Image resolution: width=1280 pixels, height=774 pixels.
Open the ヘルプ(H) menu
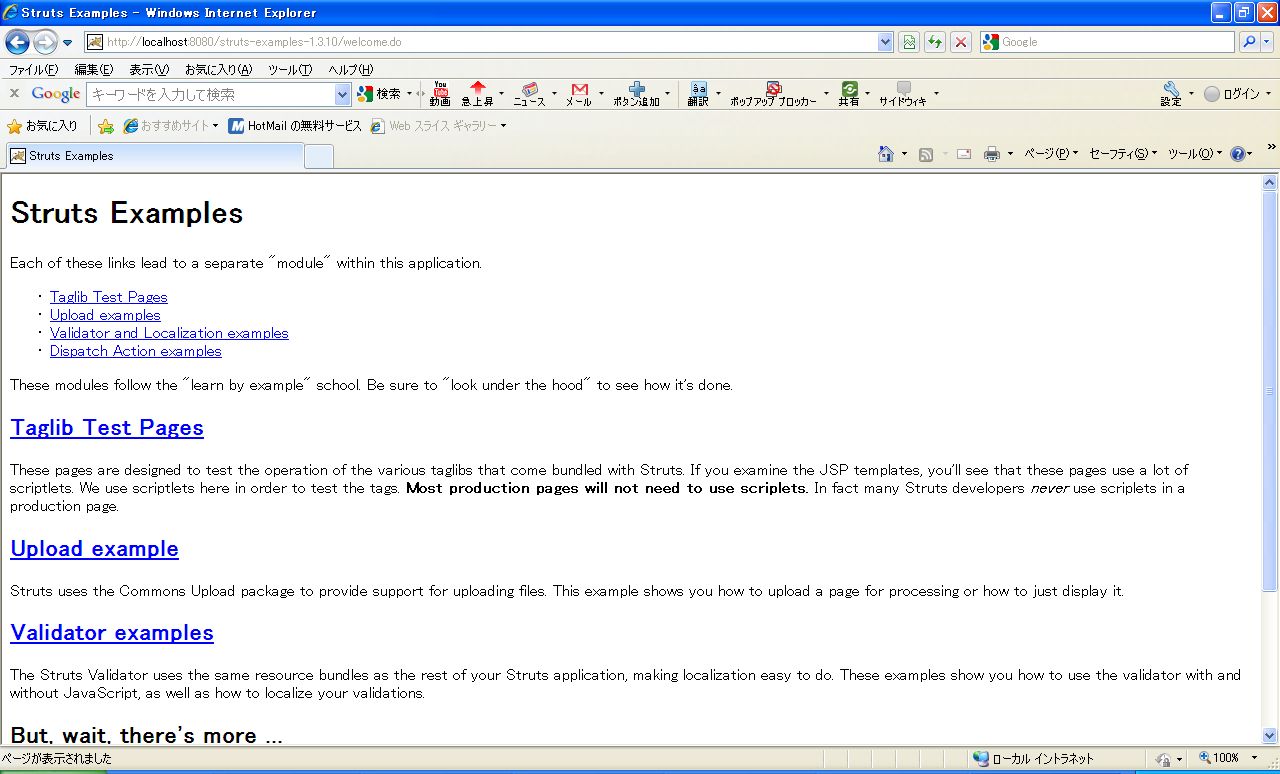point(351,70)
